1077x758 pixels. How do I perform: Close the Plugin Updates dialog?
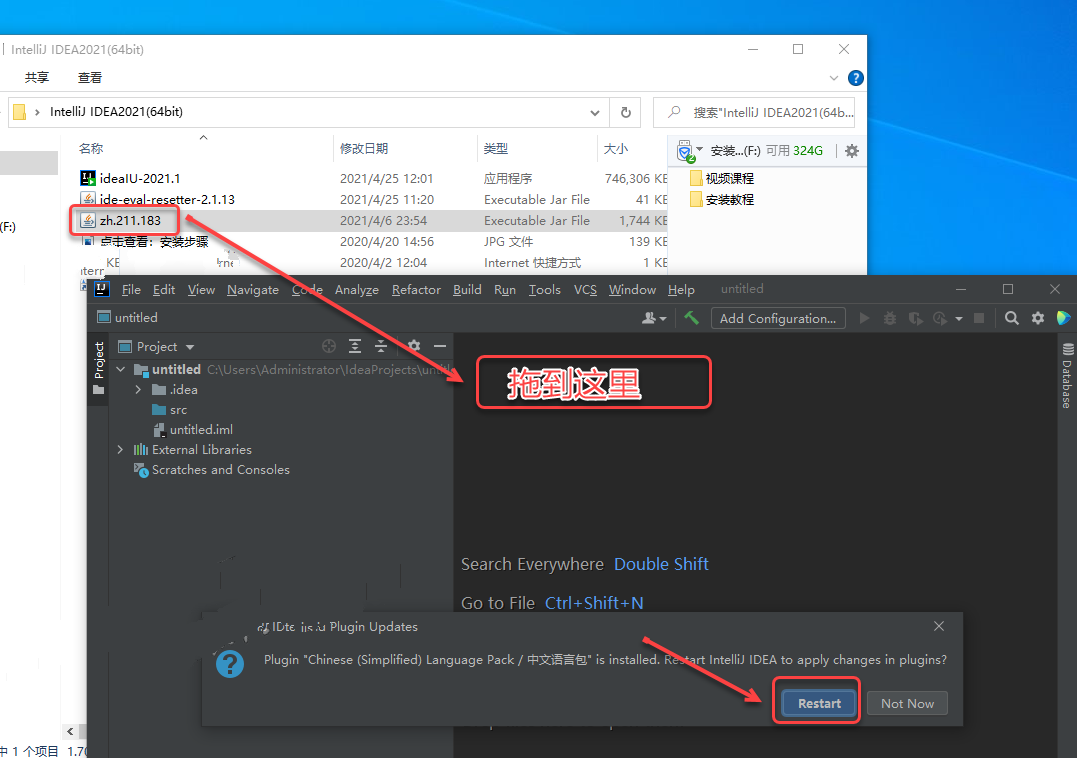coord(939,626)
